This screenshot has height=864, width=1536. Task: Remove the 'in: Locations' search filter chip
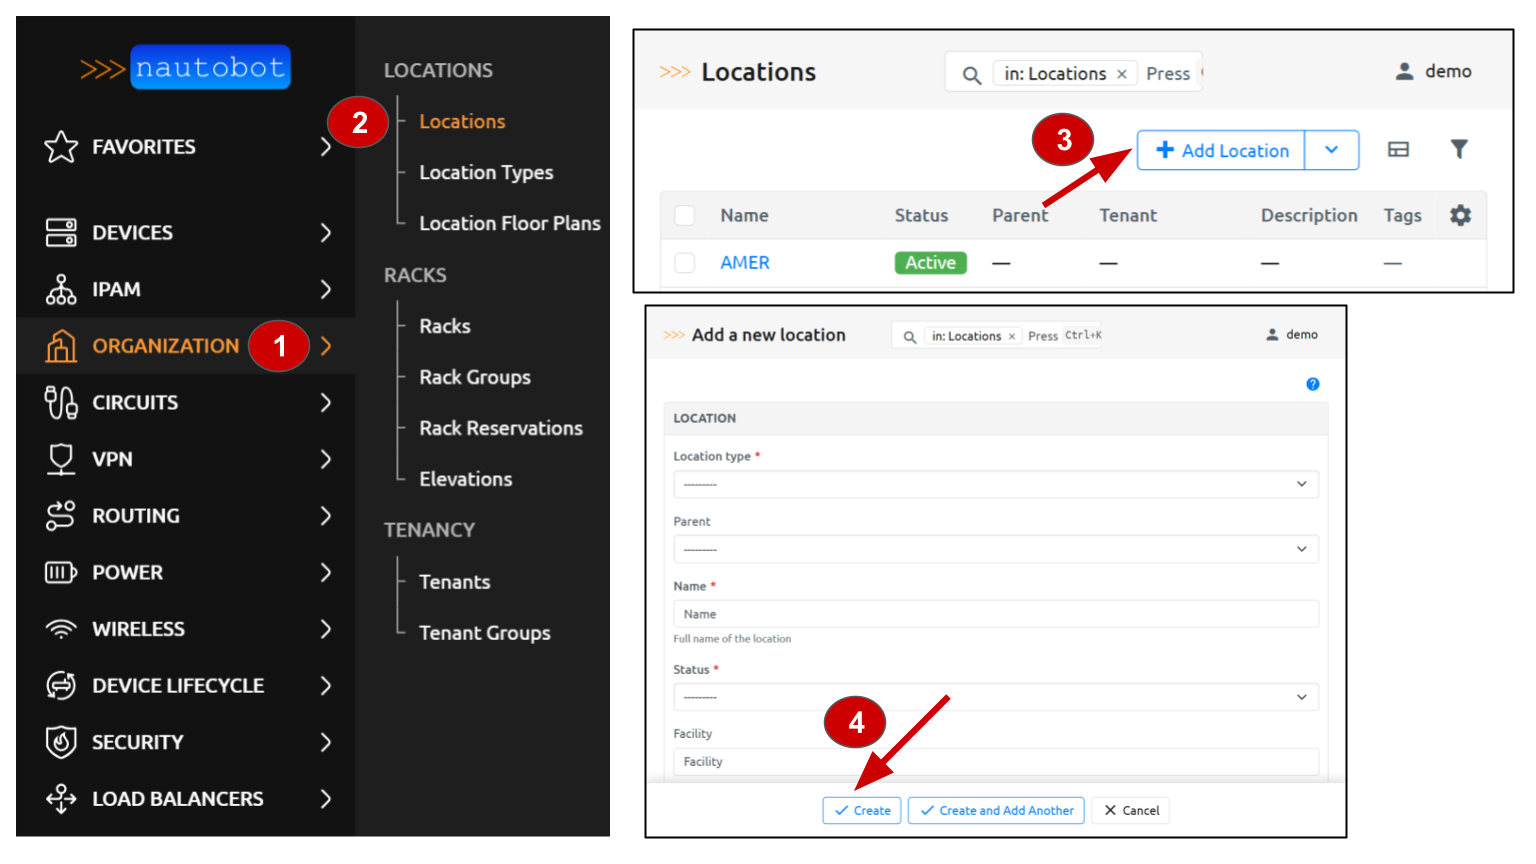1122,74
